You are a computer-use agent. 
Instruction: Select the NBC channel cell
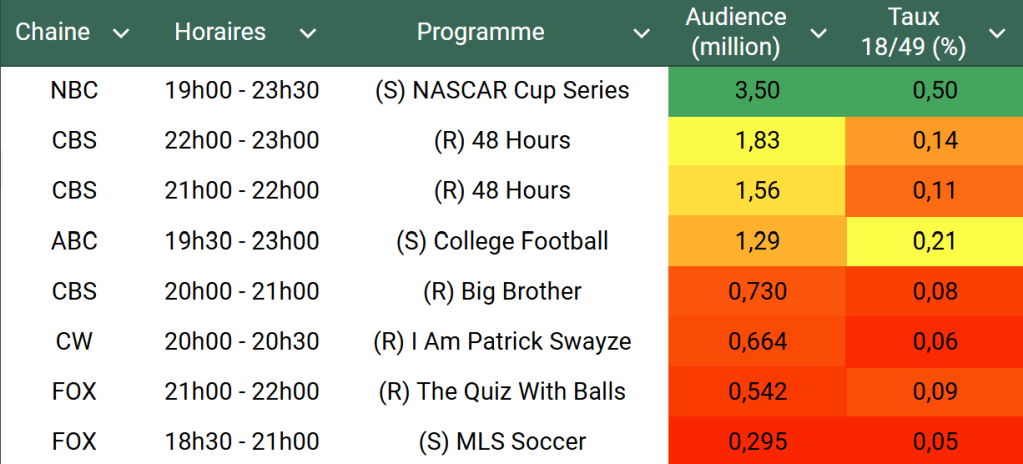(75, 90)
